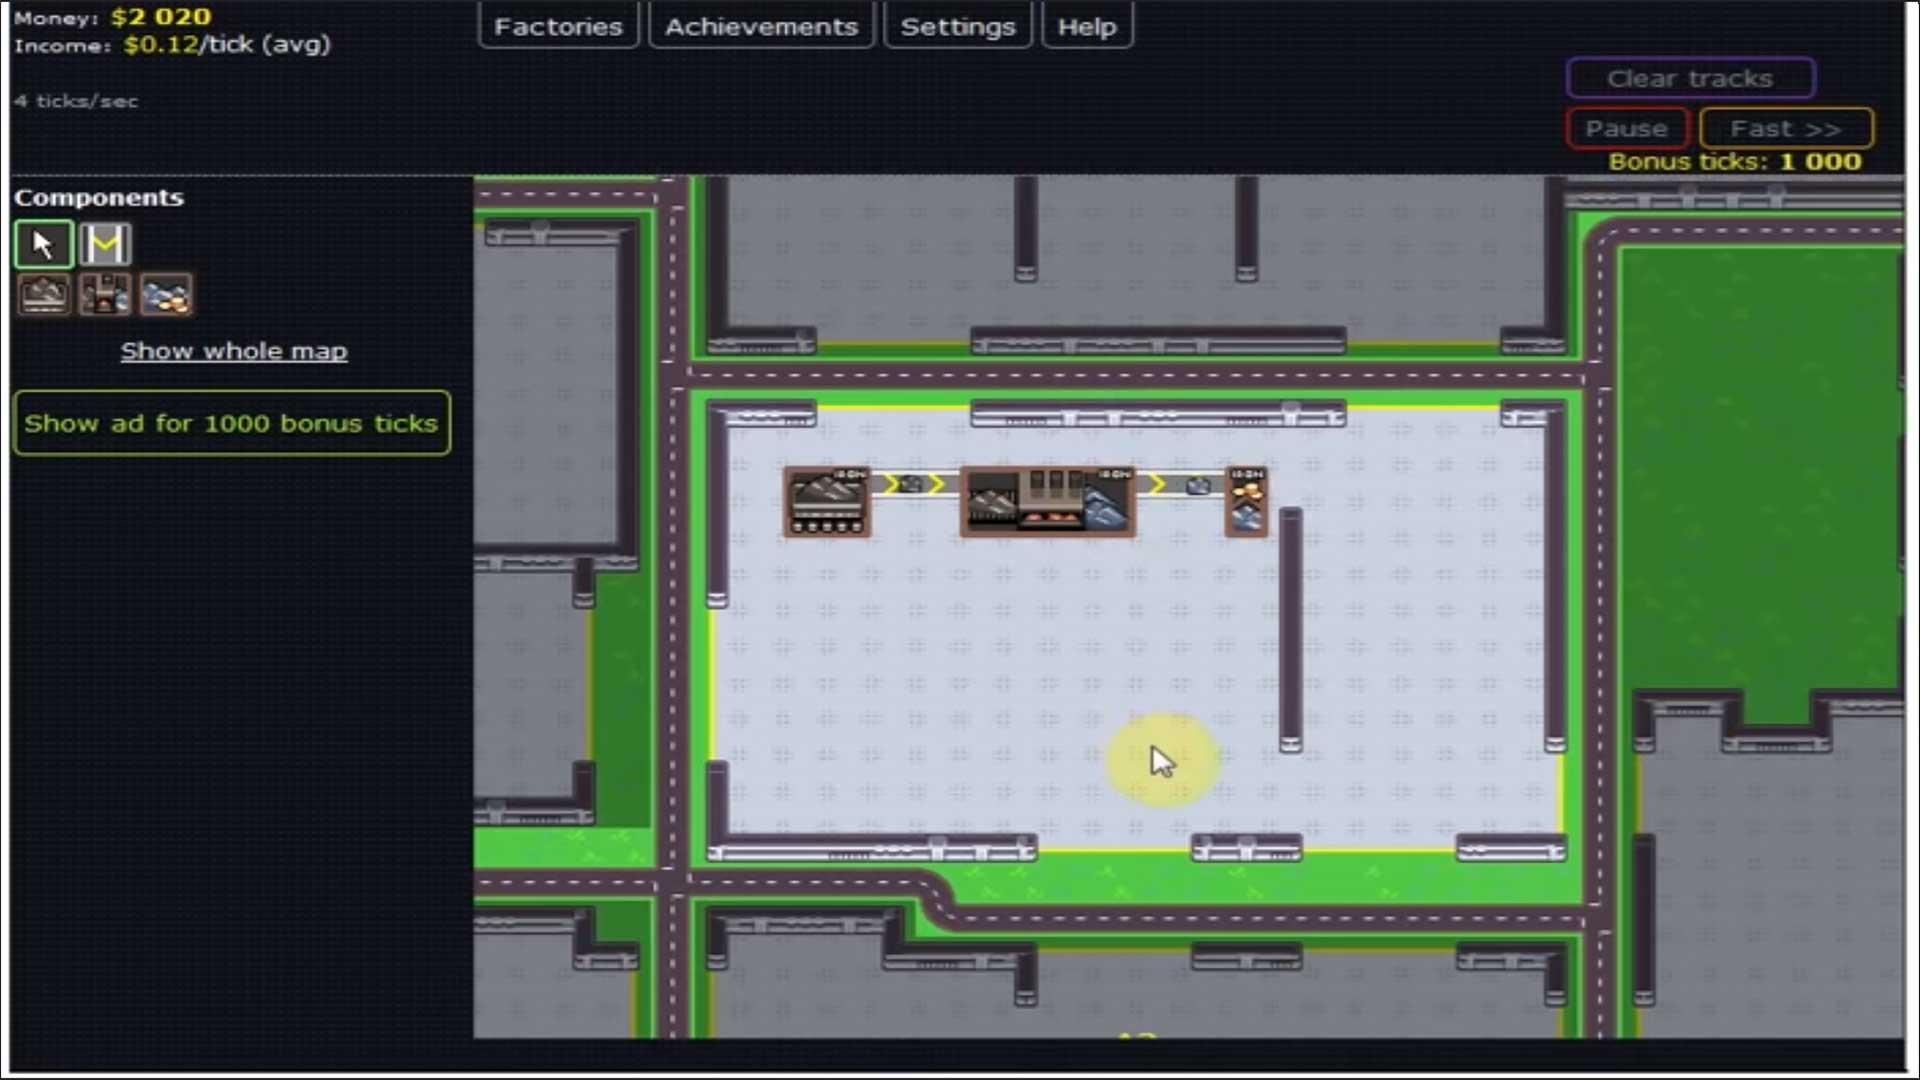Screen dimensions: 1920x1080
Task: Select the iron buyer component in palette
Action: [44, 295]
